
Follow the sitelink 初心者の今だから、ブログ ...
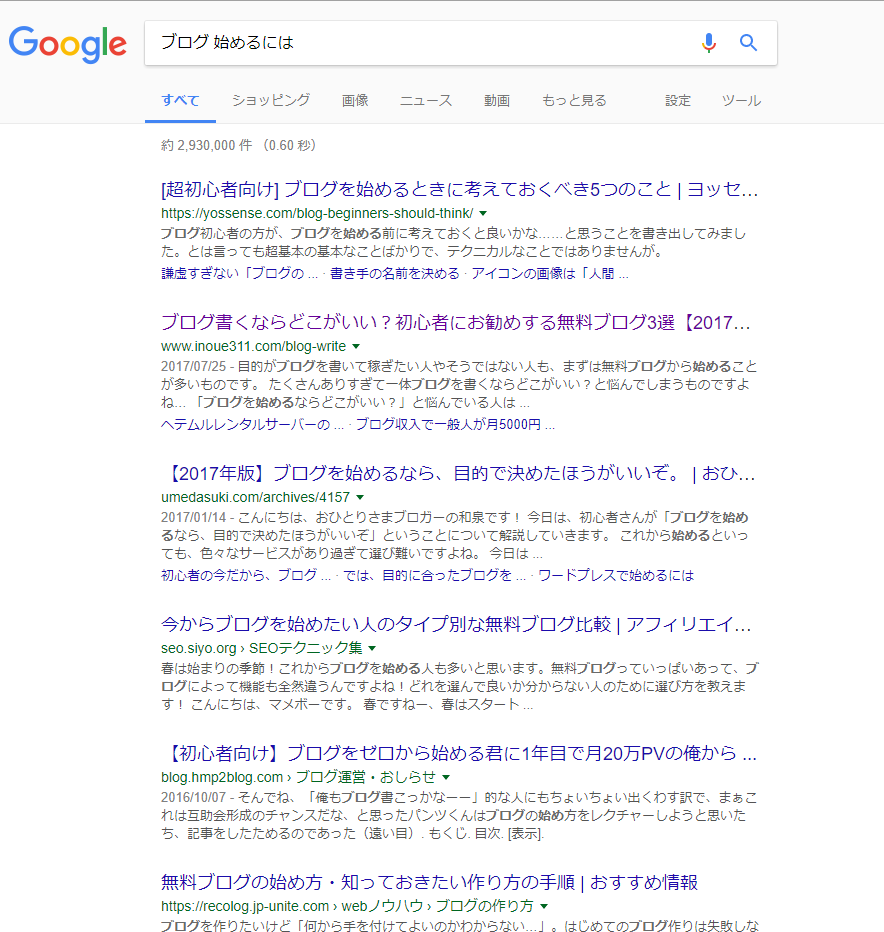pos(246,575)
